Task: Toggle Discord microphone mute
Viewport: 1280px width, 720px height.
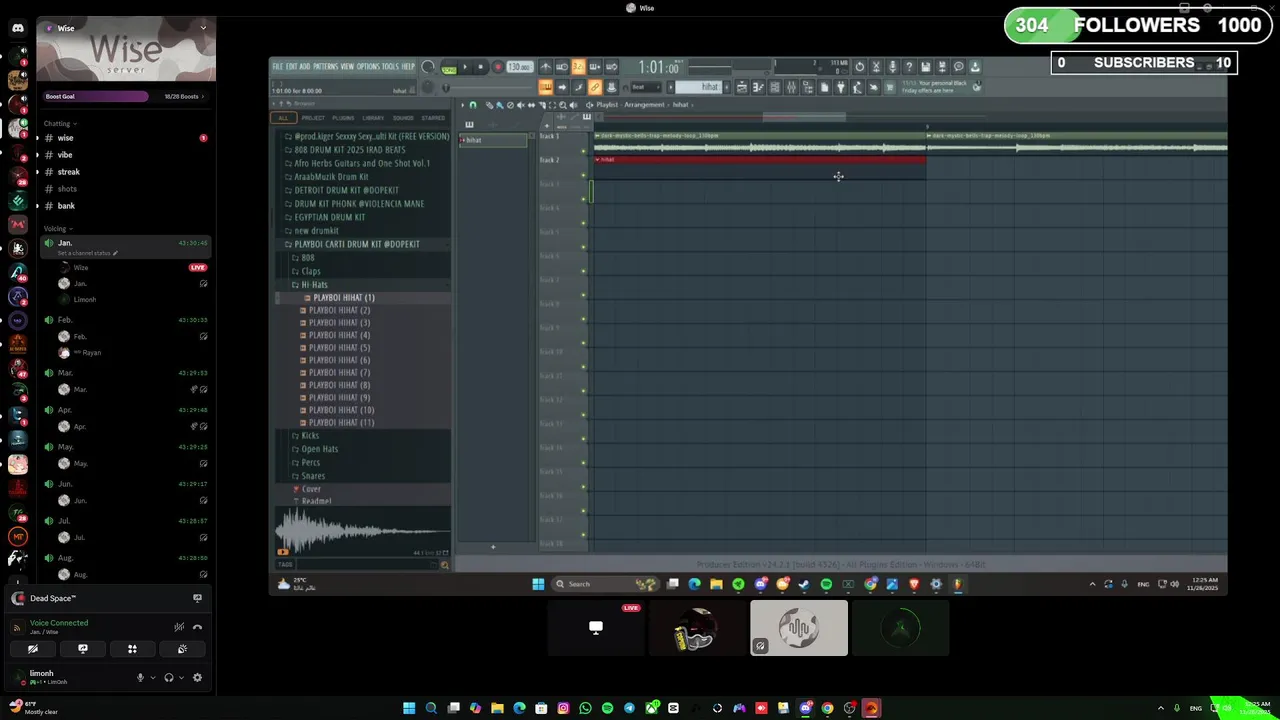Action: tap(140, 677)
